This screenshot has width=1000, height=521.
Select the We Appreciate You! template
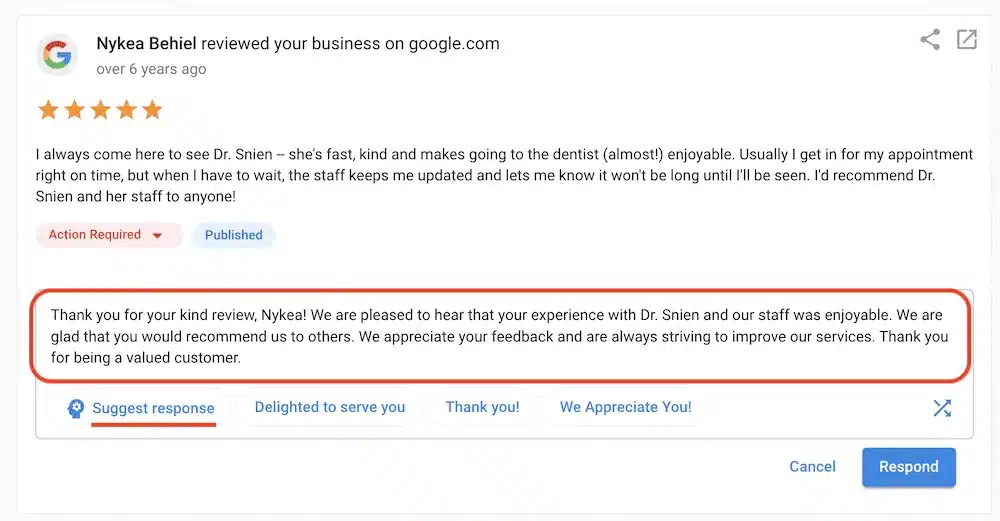click(x=625, y=407)
